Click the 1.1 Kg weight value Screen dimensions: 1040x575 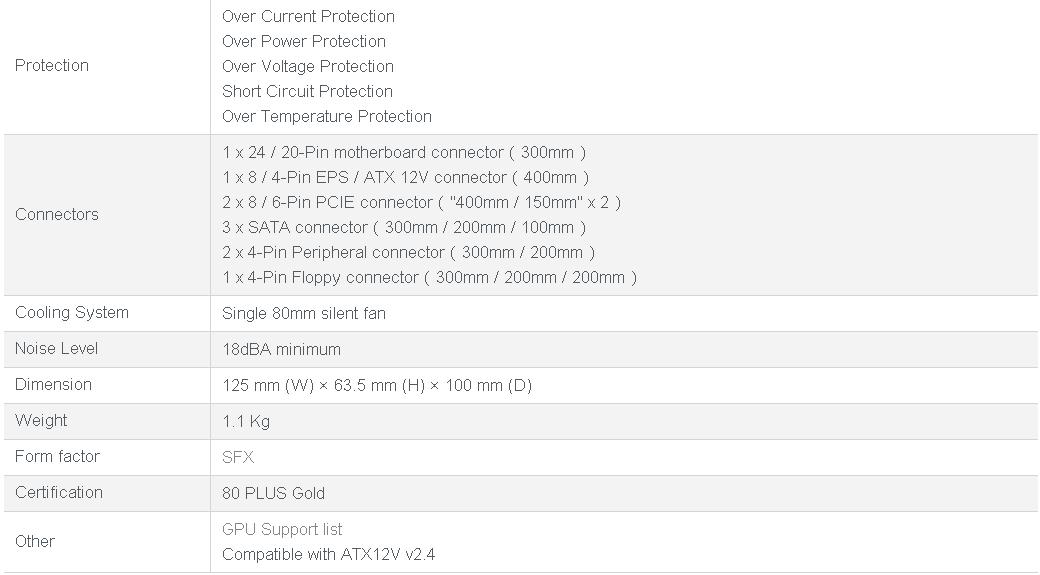tap(246, 421)
